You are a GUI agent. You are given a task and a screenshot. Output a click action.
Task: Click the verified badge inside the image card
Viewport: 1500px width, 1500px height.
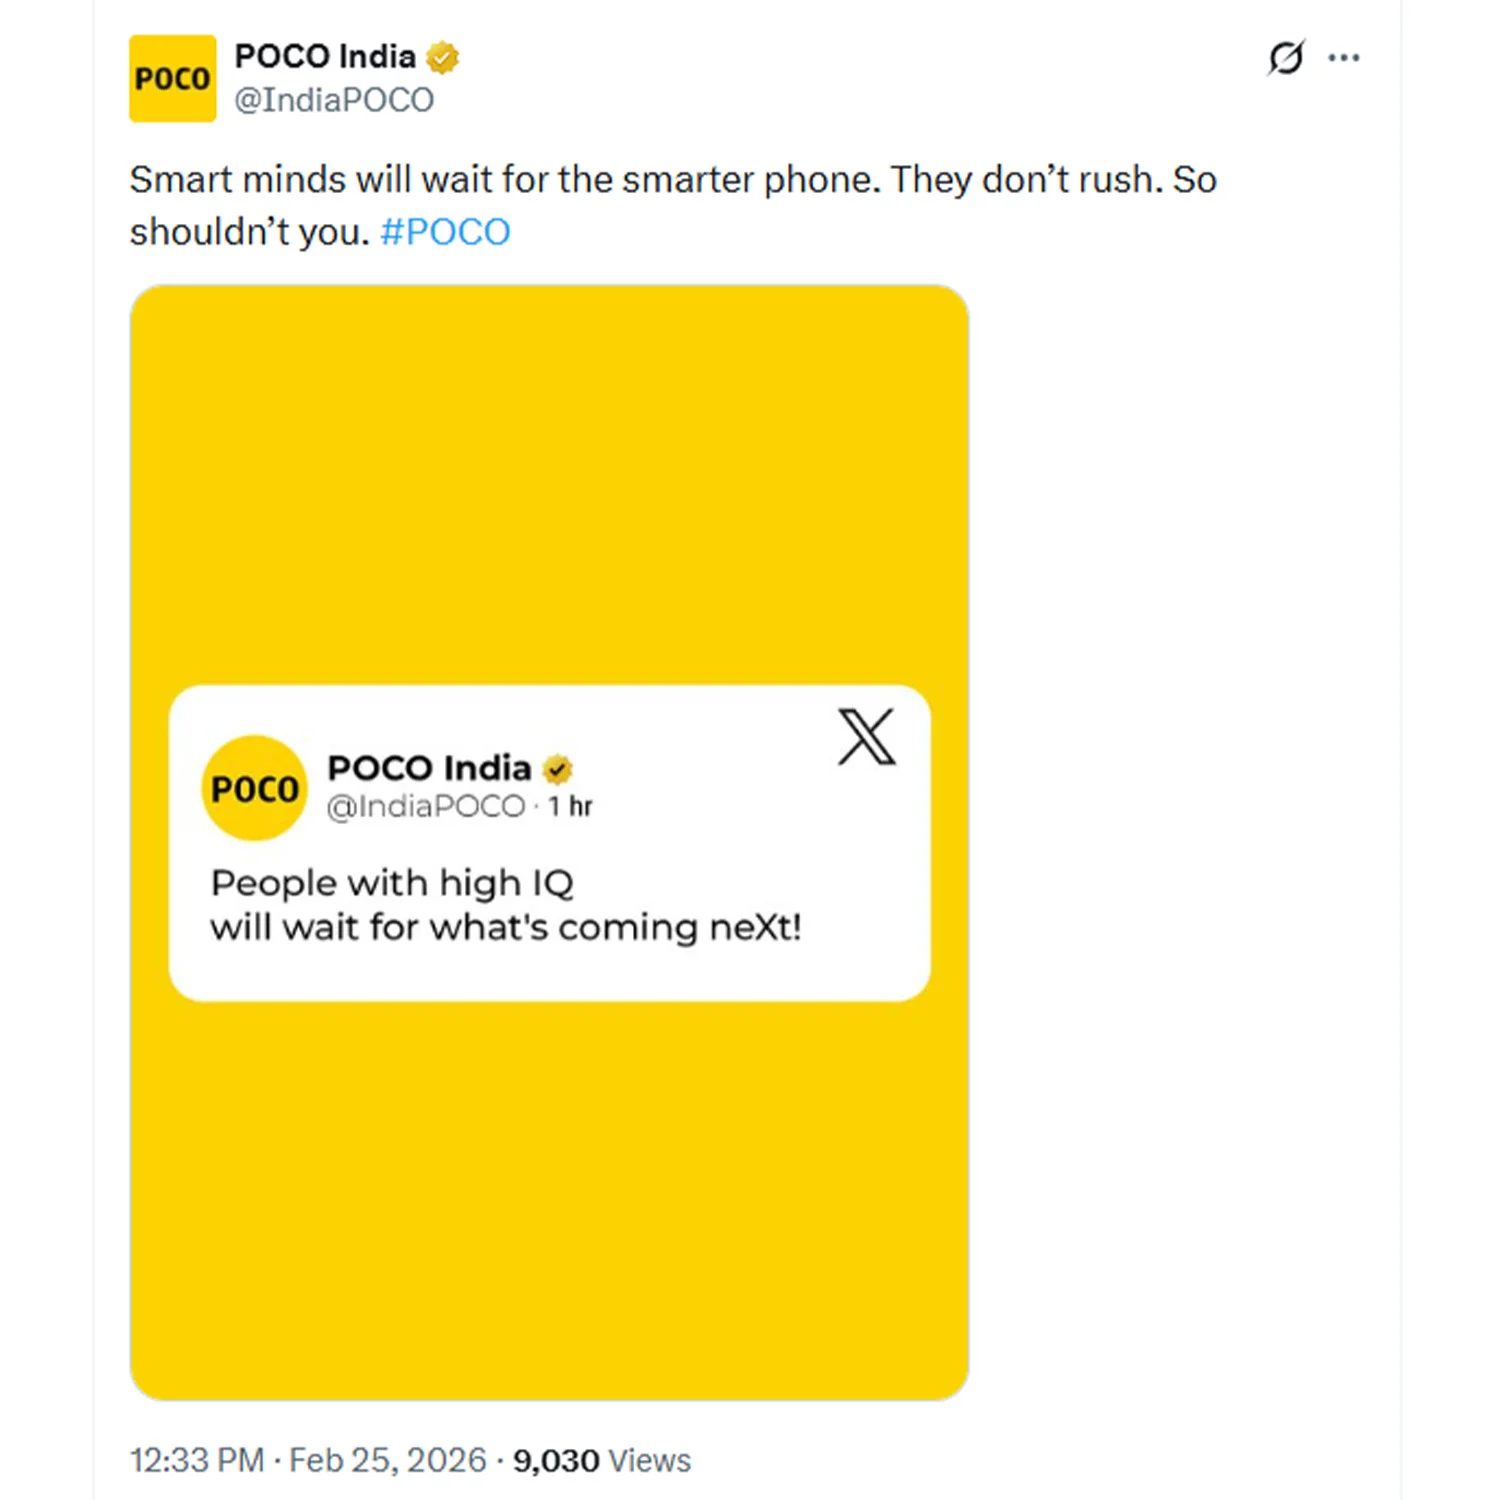pyautogui.click(x=557, y=769)
